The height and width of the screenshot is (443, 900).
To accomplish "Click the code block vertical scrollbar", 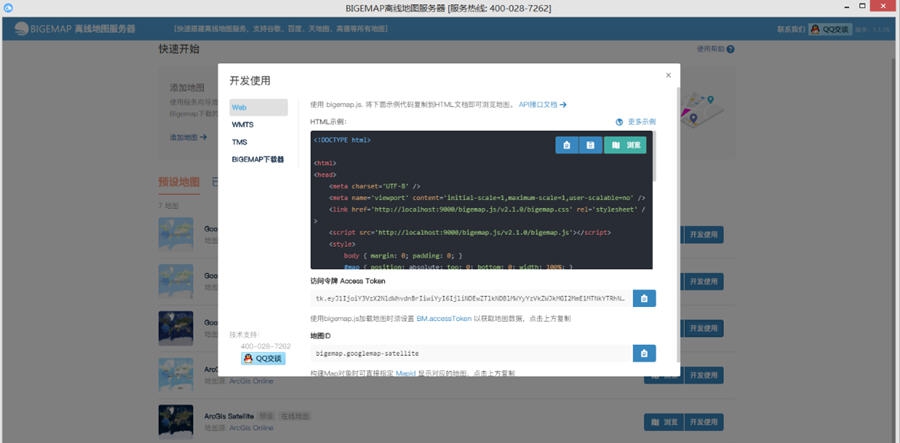I will pos(654,156).
